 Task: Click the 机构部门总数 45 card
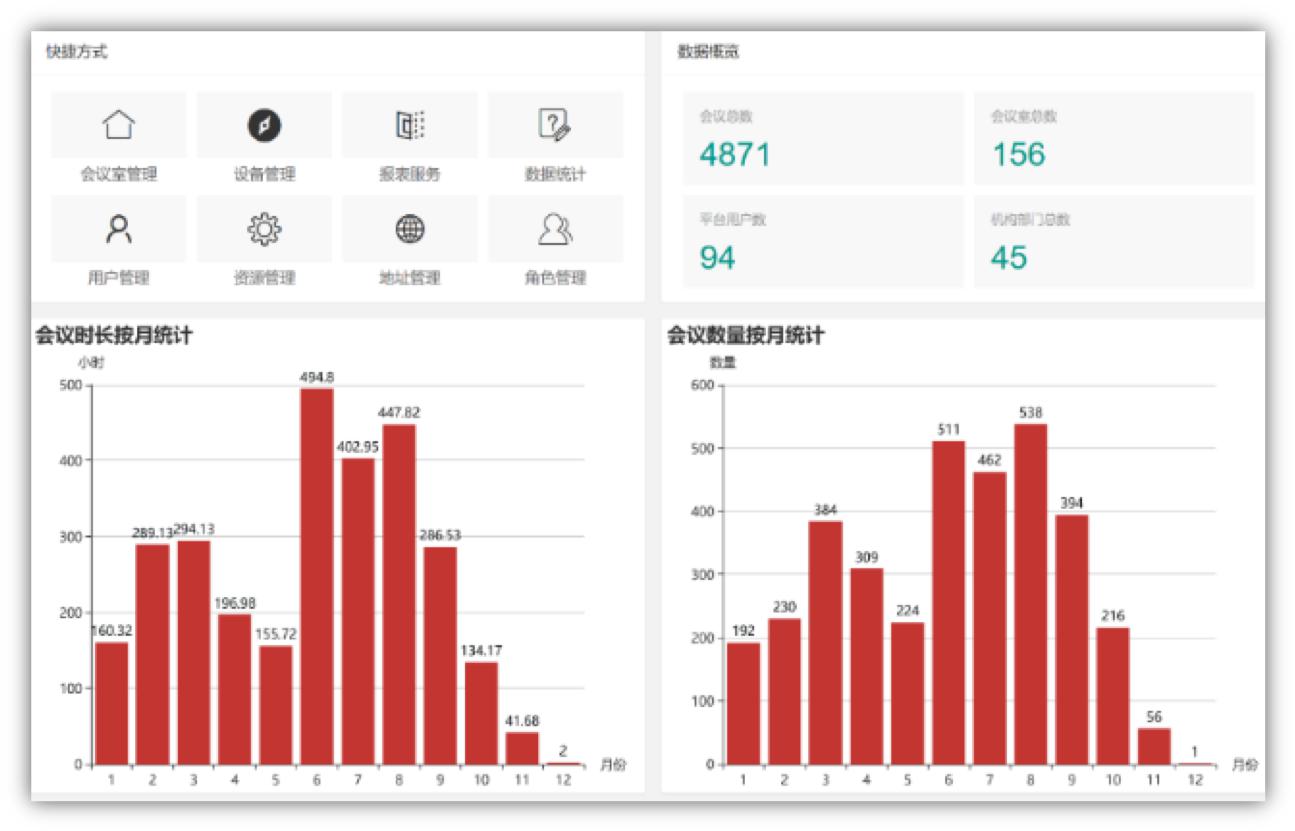(x=1113, y=242)
